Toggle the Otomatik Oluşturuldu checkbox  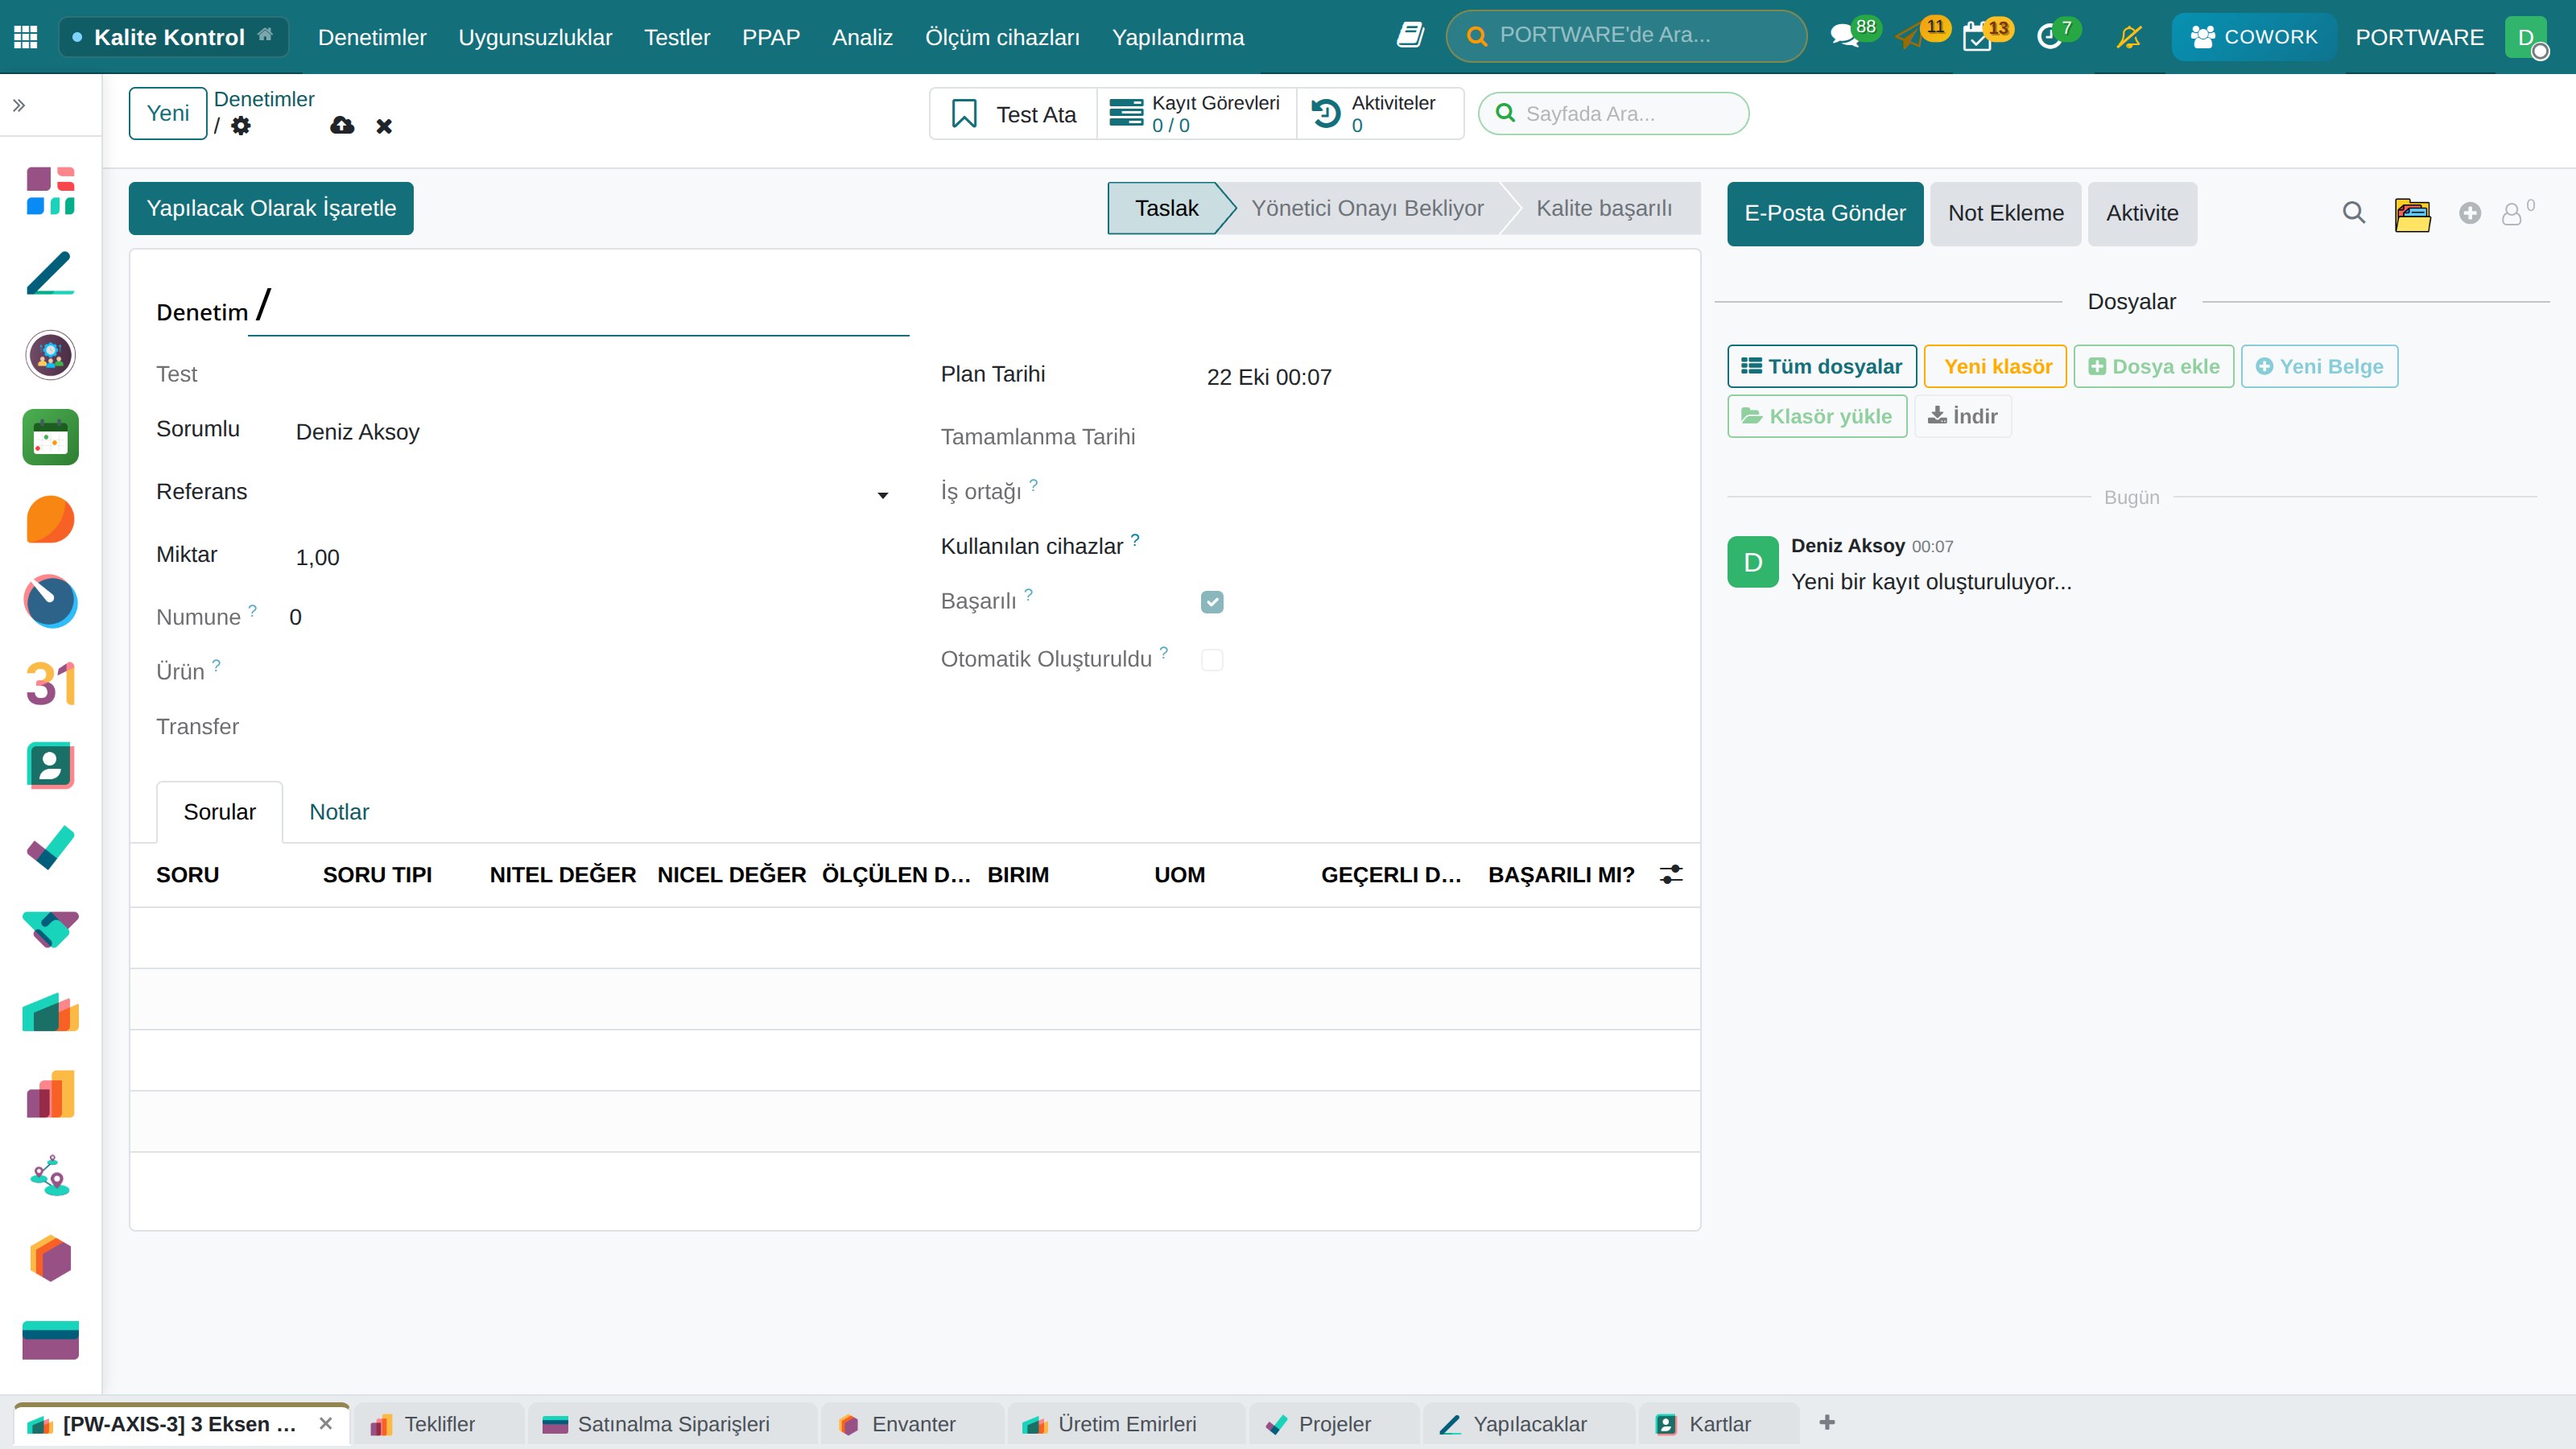click(1212, 660)
